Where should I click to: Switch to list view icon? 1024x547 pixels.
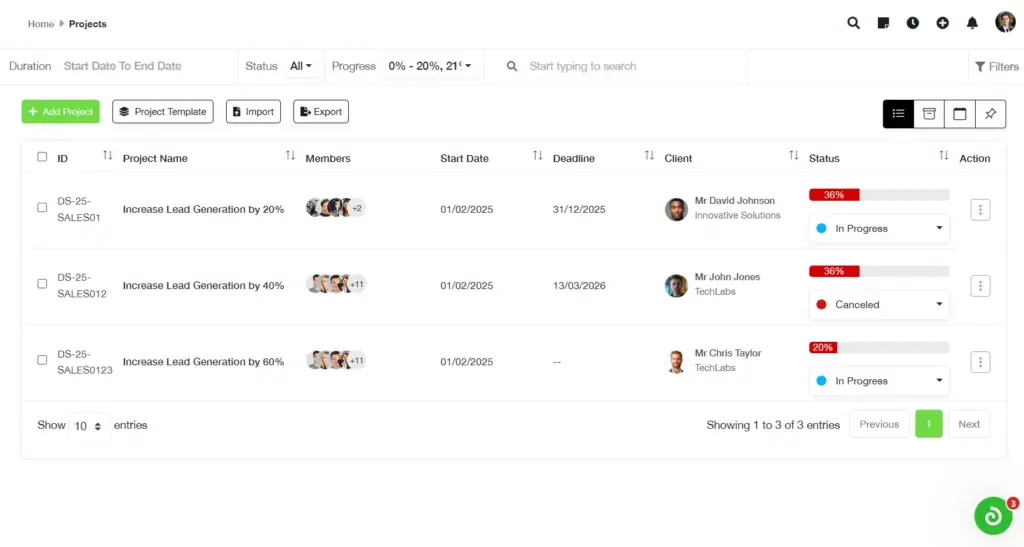[x=898, y=114]
